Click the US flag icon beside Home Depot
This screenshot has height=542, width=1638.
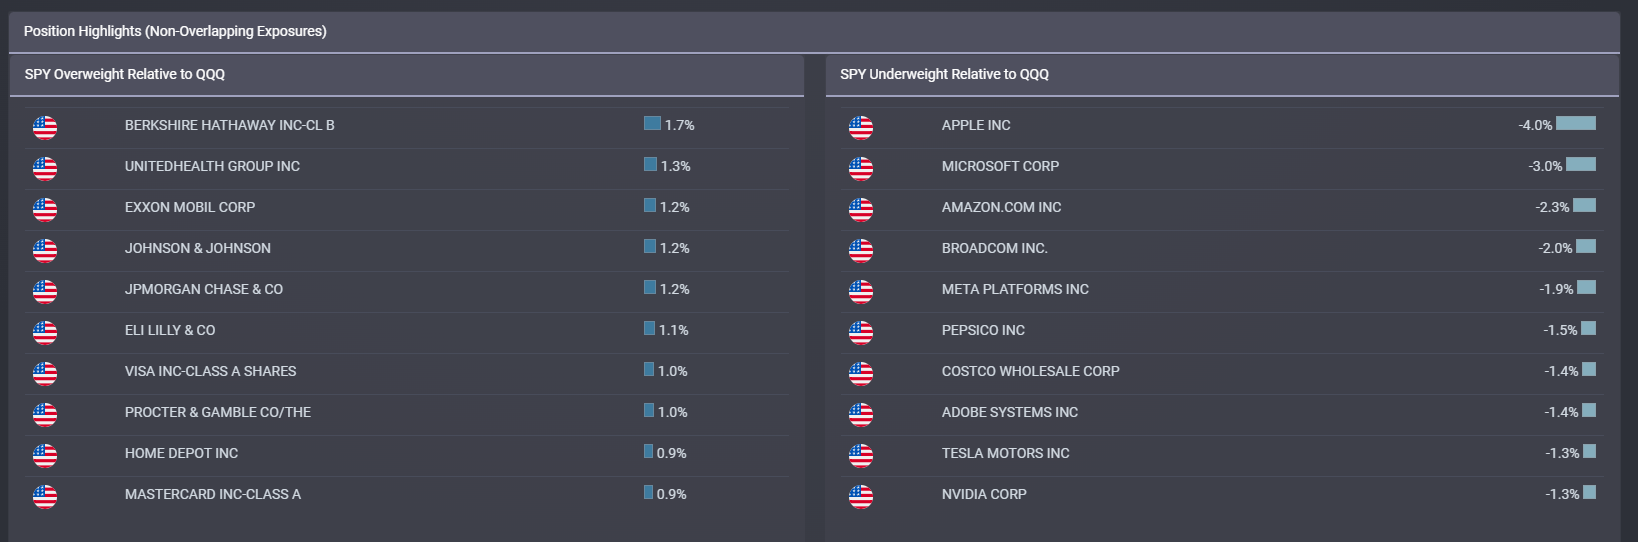(45, 456)
